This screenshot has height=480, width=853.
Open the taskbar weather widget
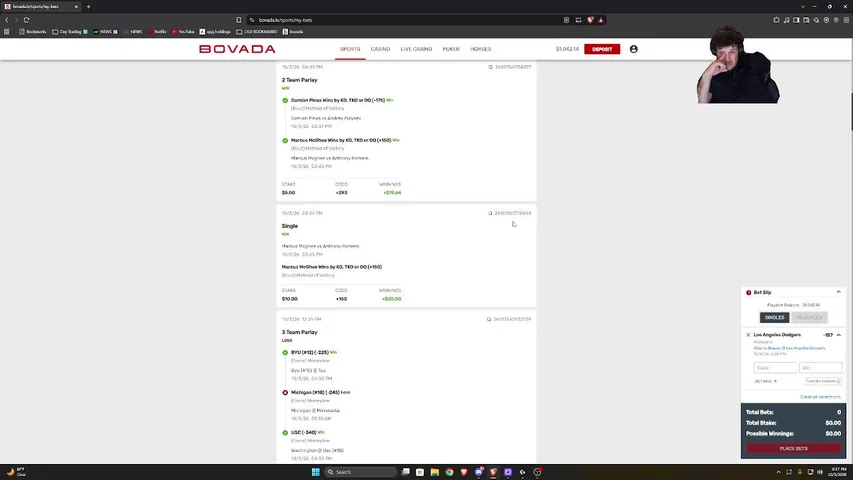[x=15, y=472]
